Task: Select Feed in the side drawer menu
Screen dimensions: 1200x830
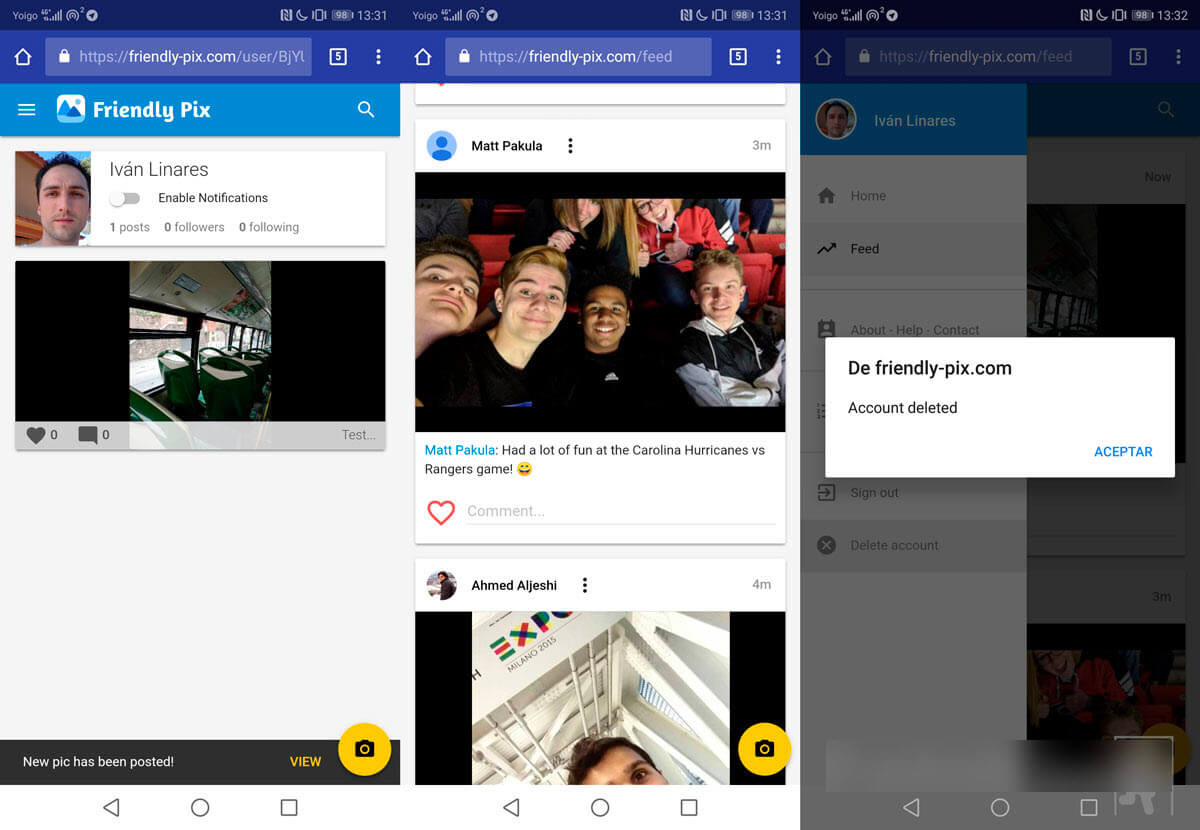Action: (x=864, y=249)
